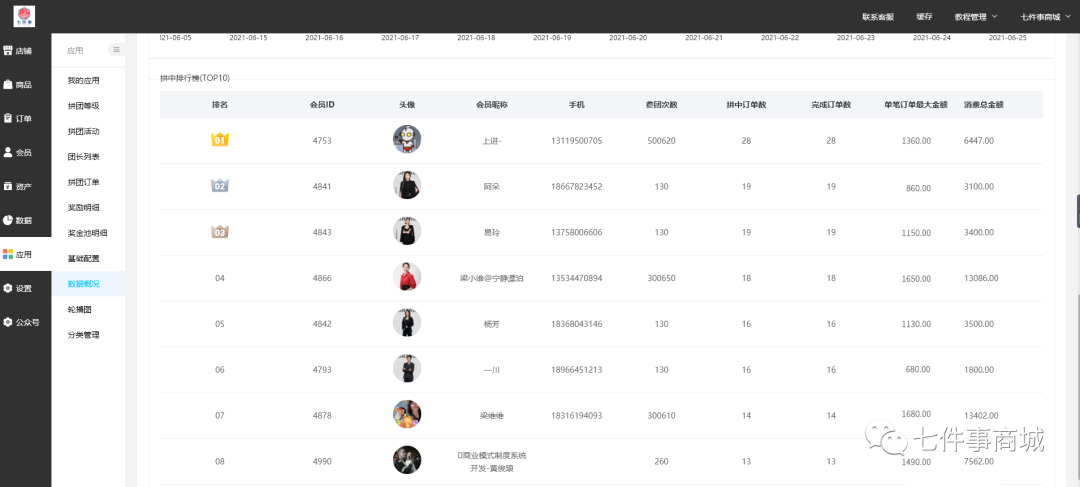Image resolution: width=1080 pixels, height=487 pixels.
Task: Click the 会员昵称 column header
Action: pos(492,105)
